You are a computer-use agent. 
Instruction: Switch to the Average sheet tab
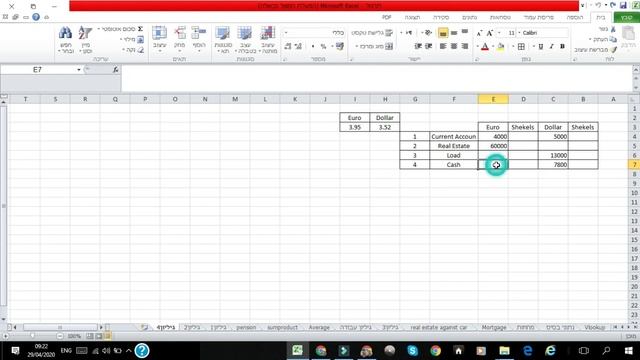(x=319, y=327)
